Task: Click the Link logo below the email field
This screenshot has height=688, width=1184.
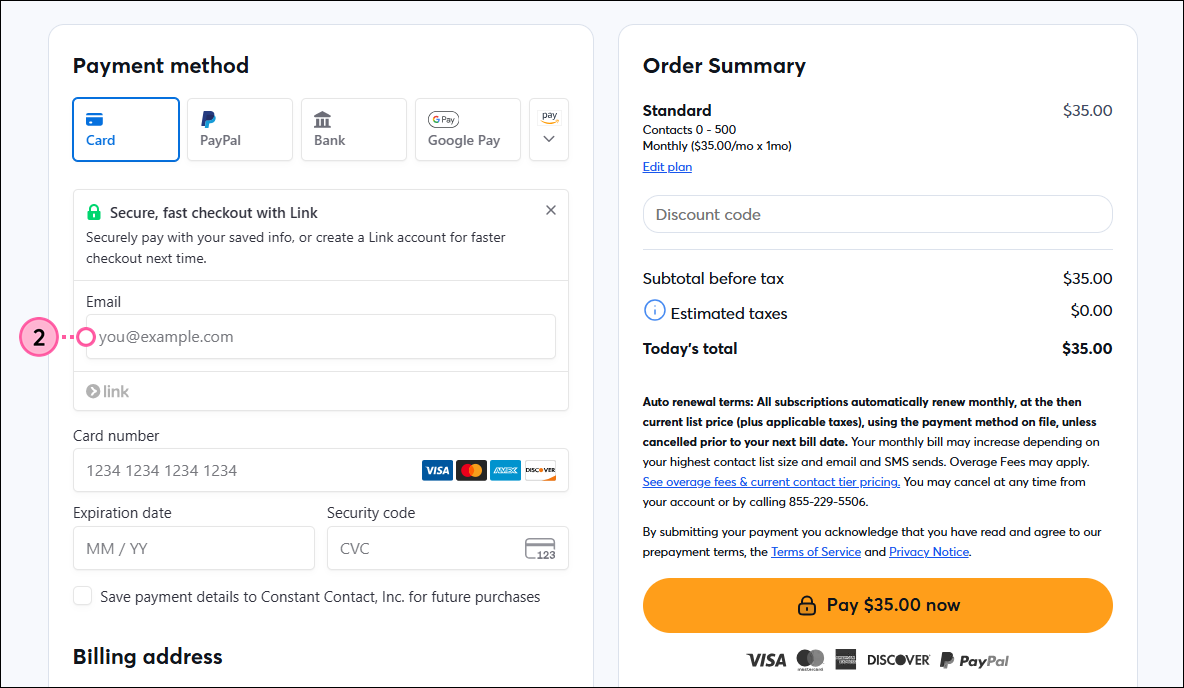Action: click(x=107, y=390)
